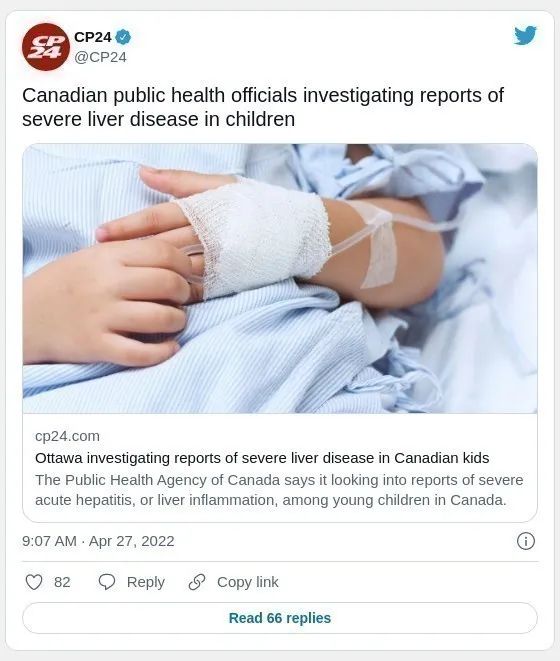Open the tweet info circle icon
Image resolution: width=560 pixels, height=661 pixels.
(526, 541)
